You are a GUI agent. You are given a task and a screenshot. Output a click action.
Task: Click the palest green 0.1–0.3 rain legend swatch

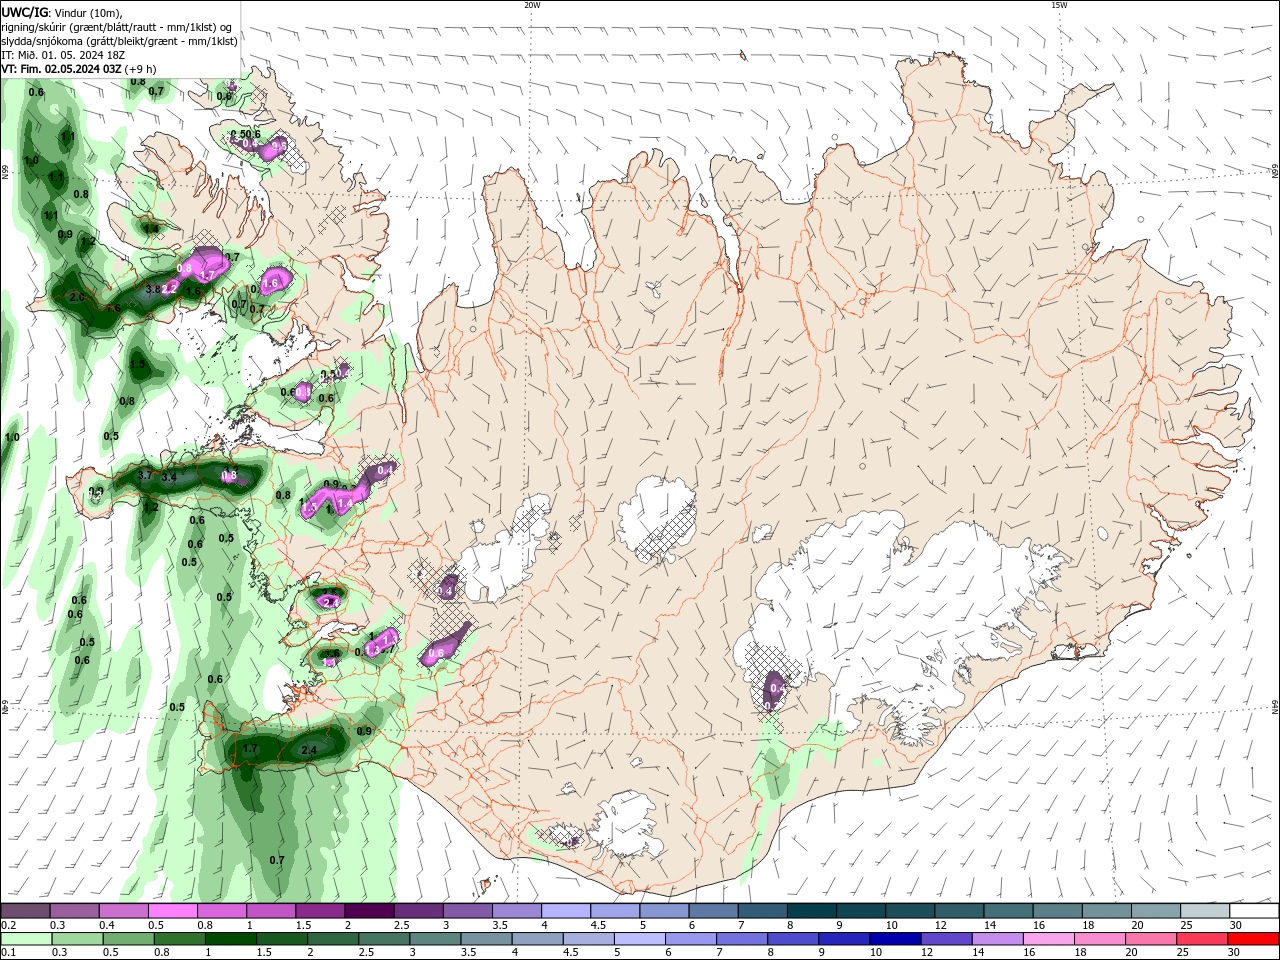[26, 939]
